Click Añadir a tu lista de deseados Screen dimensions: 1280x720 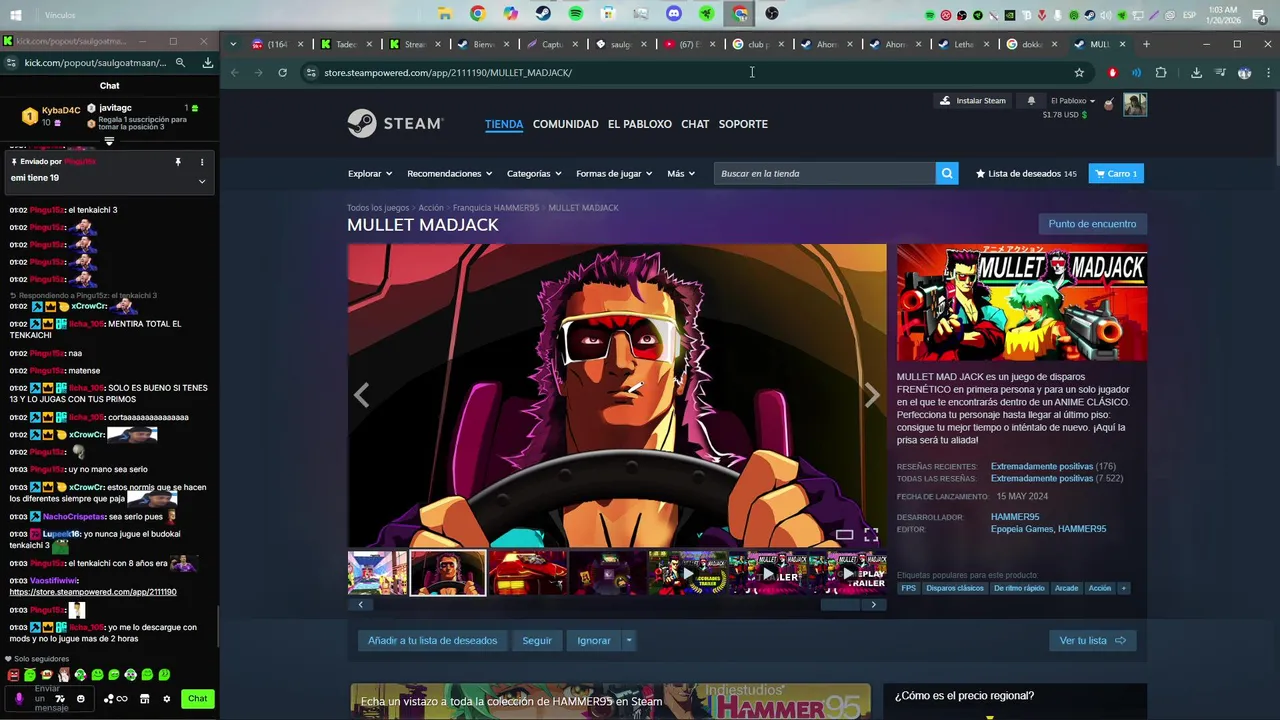[432, 640]
